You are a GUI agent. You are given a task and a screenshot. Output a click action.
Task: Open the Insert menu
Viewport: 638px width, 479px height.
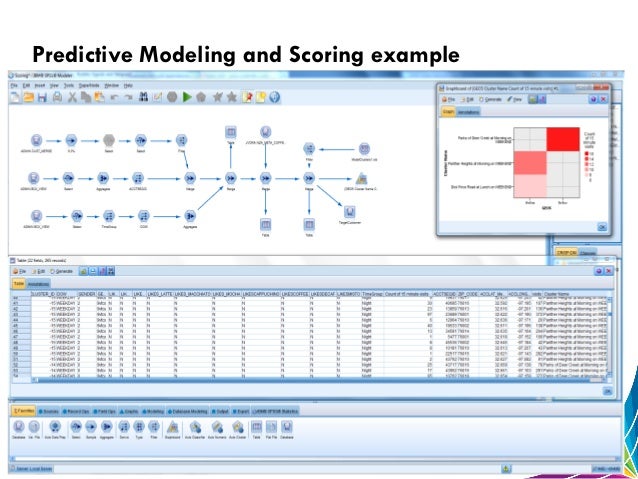click(x=39, y=85)
